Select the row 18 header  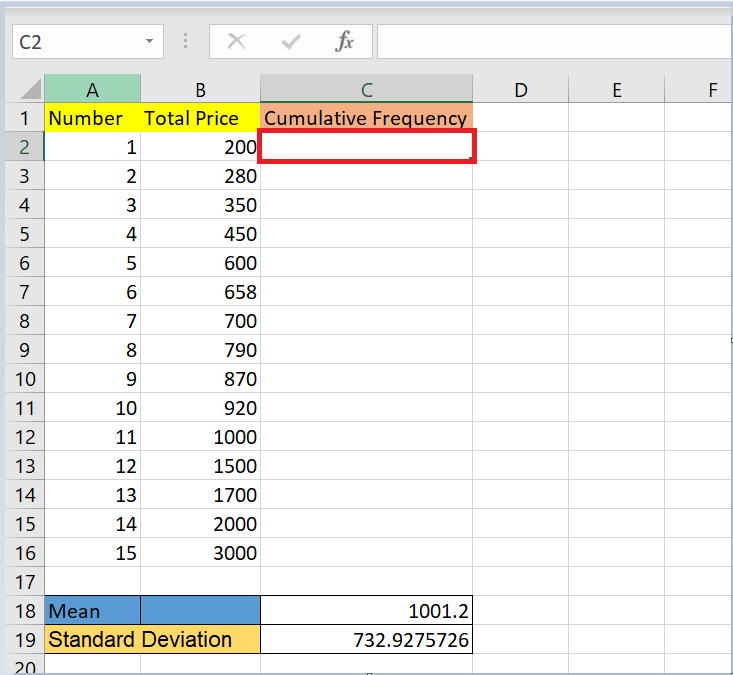pyautogui.click(x=22, y=611)
